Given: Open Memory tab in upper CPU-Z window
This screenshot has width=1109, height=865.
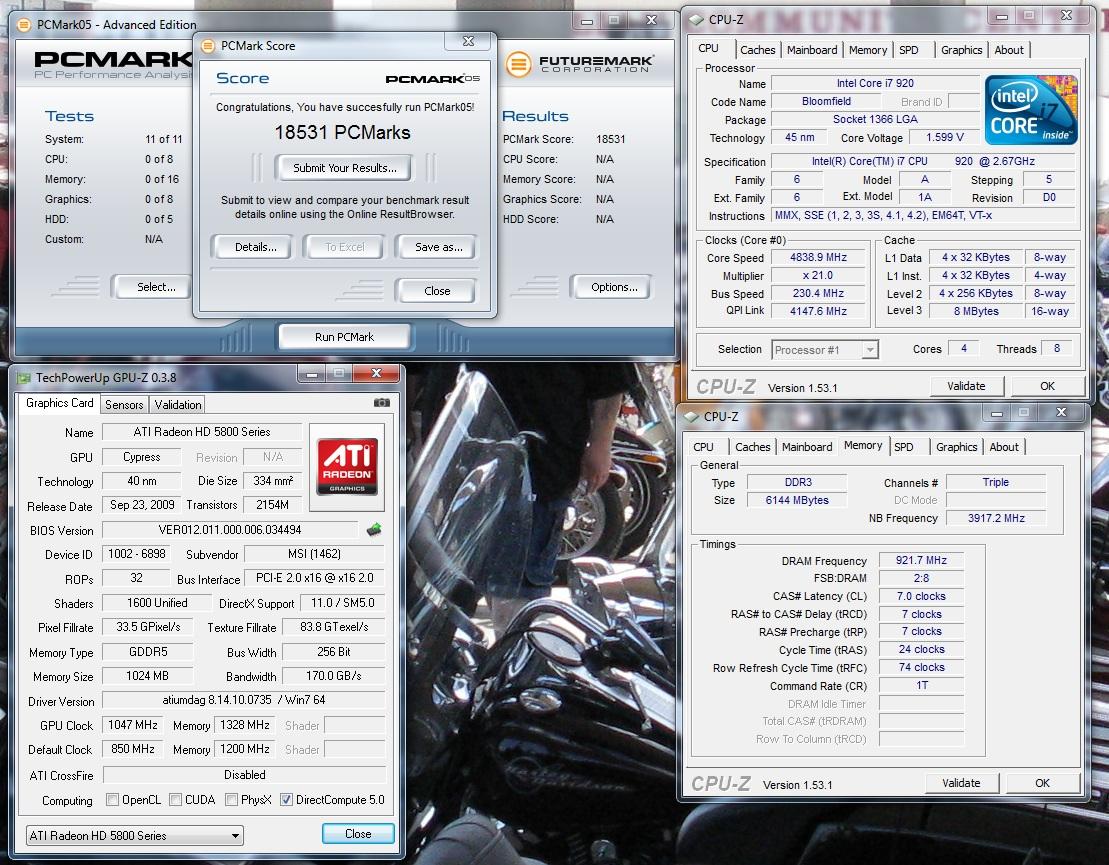Looking at the screenshot, I should (867, 50).
